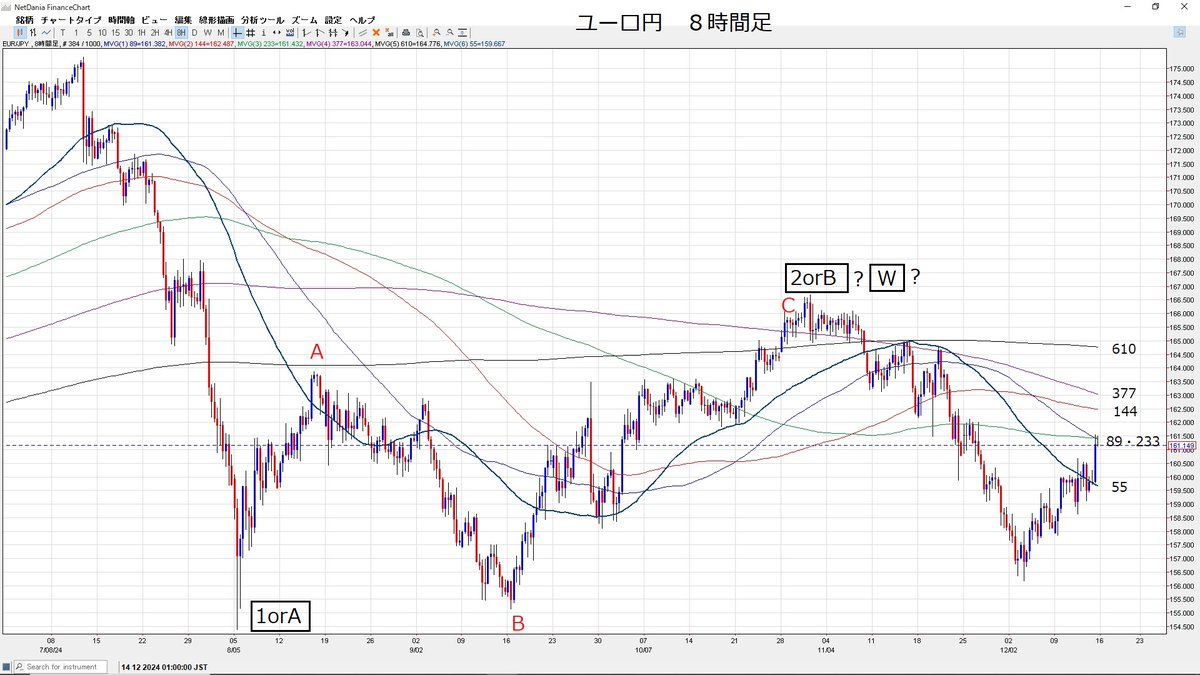Click the 175.000 price axis label
This screenshot has height=675, width=1200.
(1181, 68)
